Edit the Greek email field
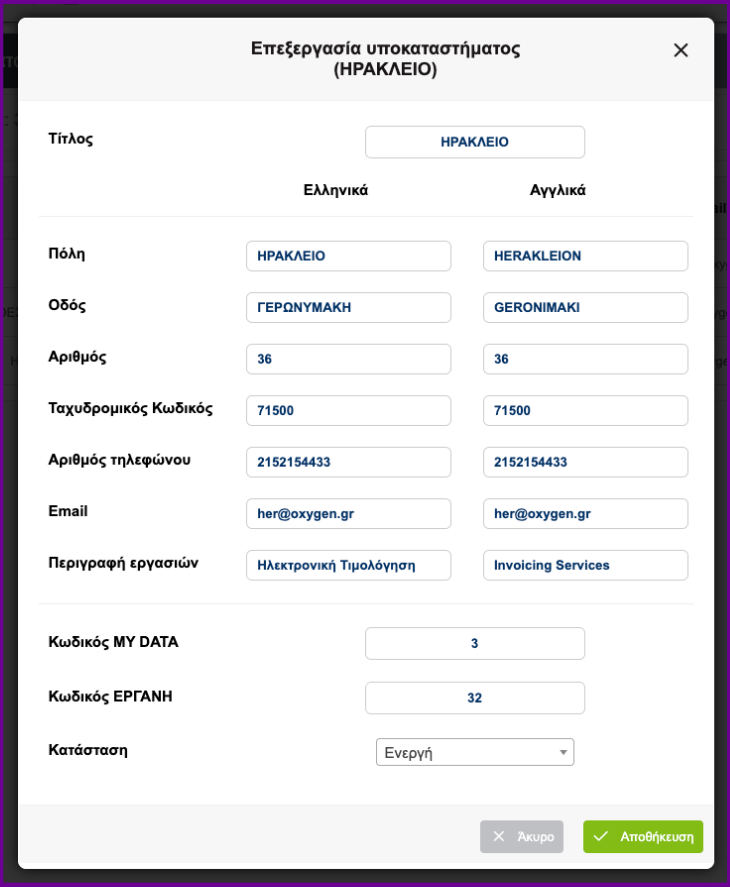 click(x=348, y=513)
